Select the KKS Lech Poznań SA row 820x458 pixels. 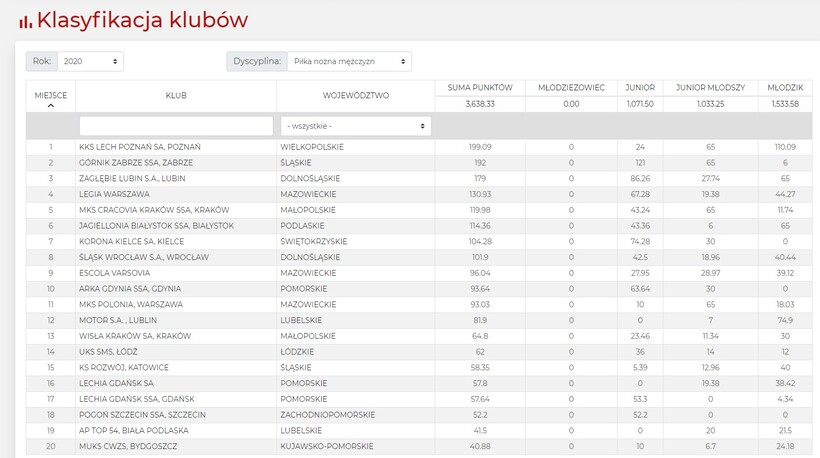tap(419, 147)
